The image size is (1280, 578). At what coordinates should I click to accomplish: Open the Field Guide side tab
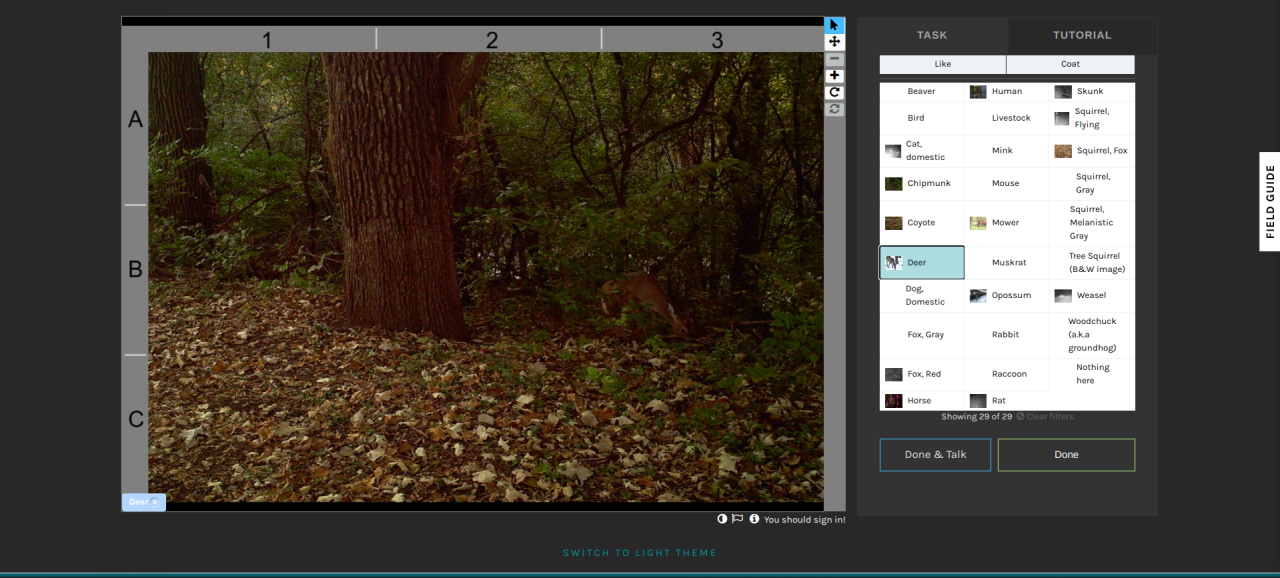(1269, 201)
